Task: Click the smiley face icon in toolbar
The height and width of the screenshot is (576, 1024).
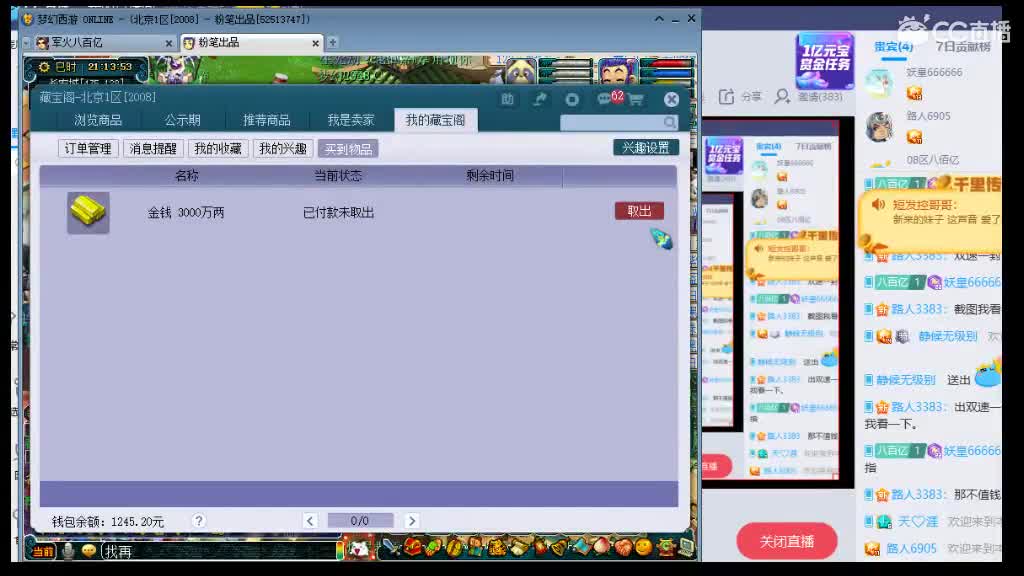Action: (643, 547)
